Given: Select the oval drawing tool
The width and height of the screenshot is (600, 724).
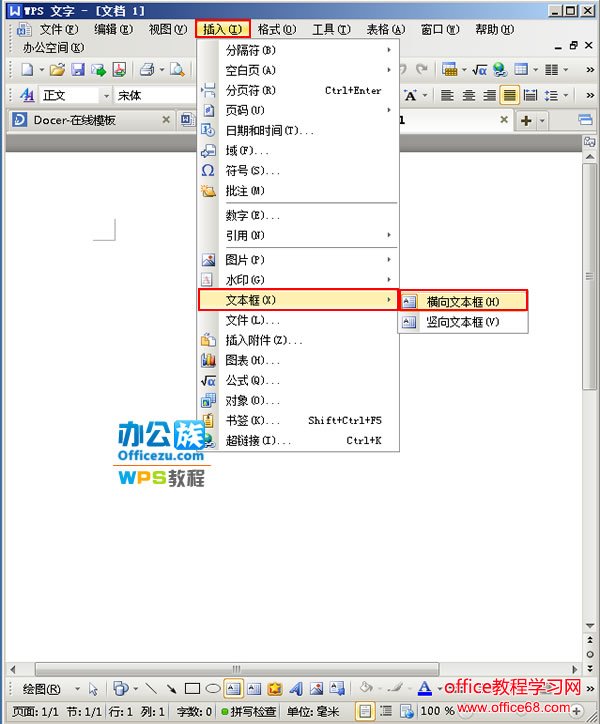Looking at the screenshot, I should coord(212,689).
